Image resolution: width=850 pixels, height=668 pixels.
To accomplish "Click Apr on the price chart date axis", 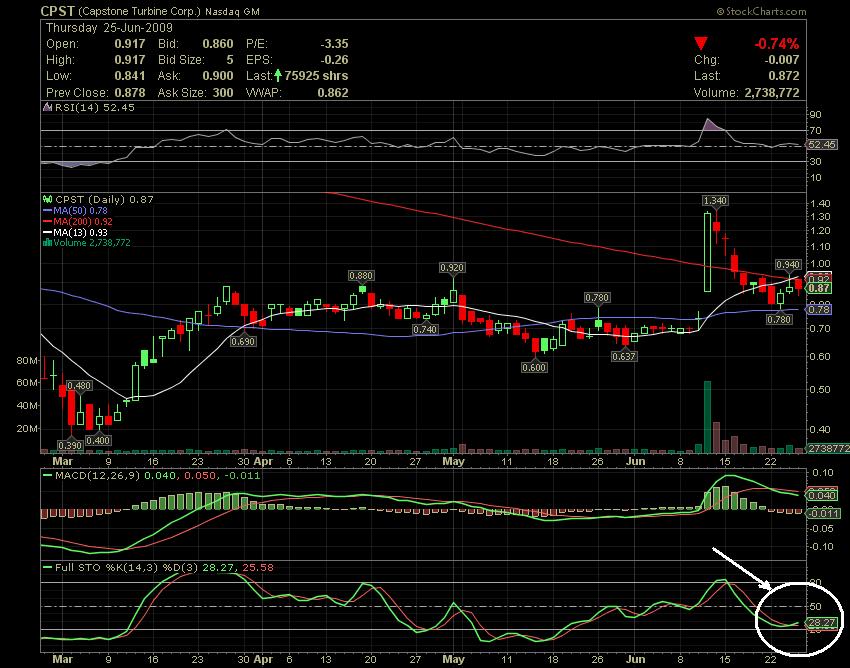I will click(263, 461).
